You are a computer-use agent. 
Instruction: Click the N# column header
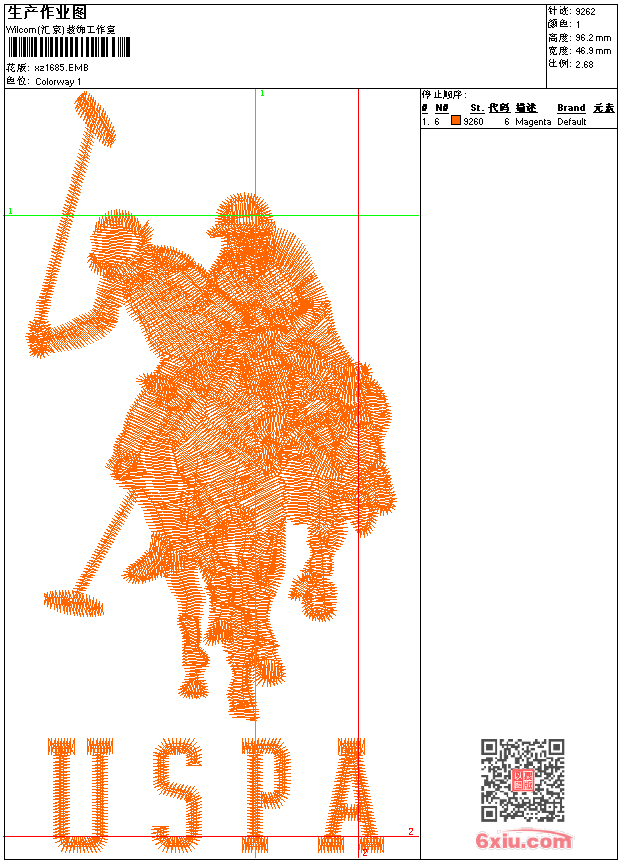pyautogui.click(x=442, y=108)
